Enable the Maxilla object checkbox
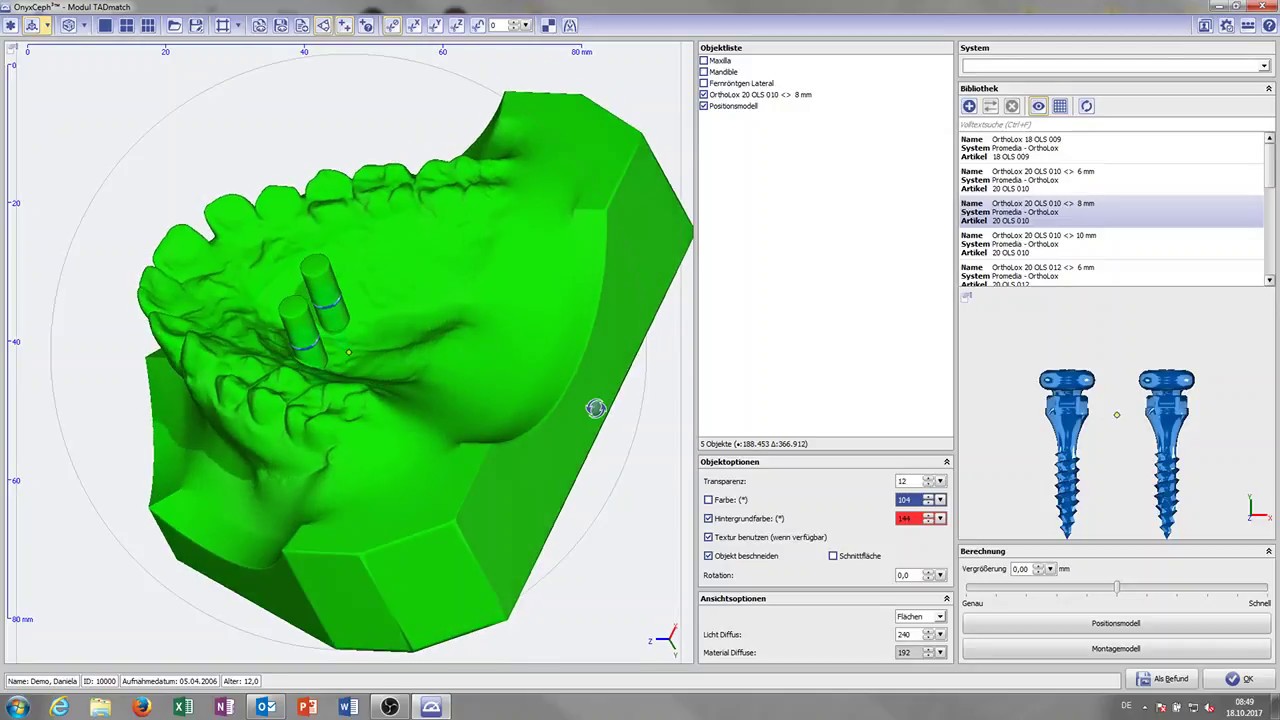Screen dimensions: 1280x720 click(704, 61)
